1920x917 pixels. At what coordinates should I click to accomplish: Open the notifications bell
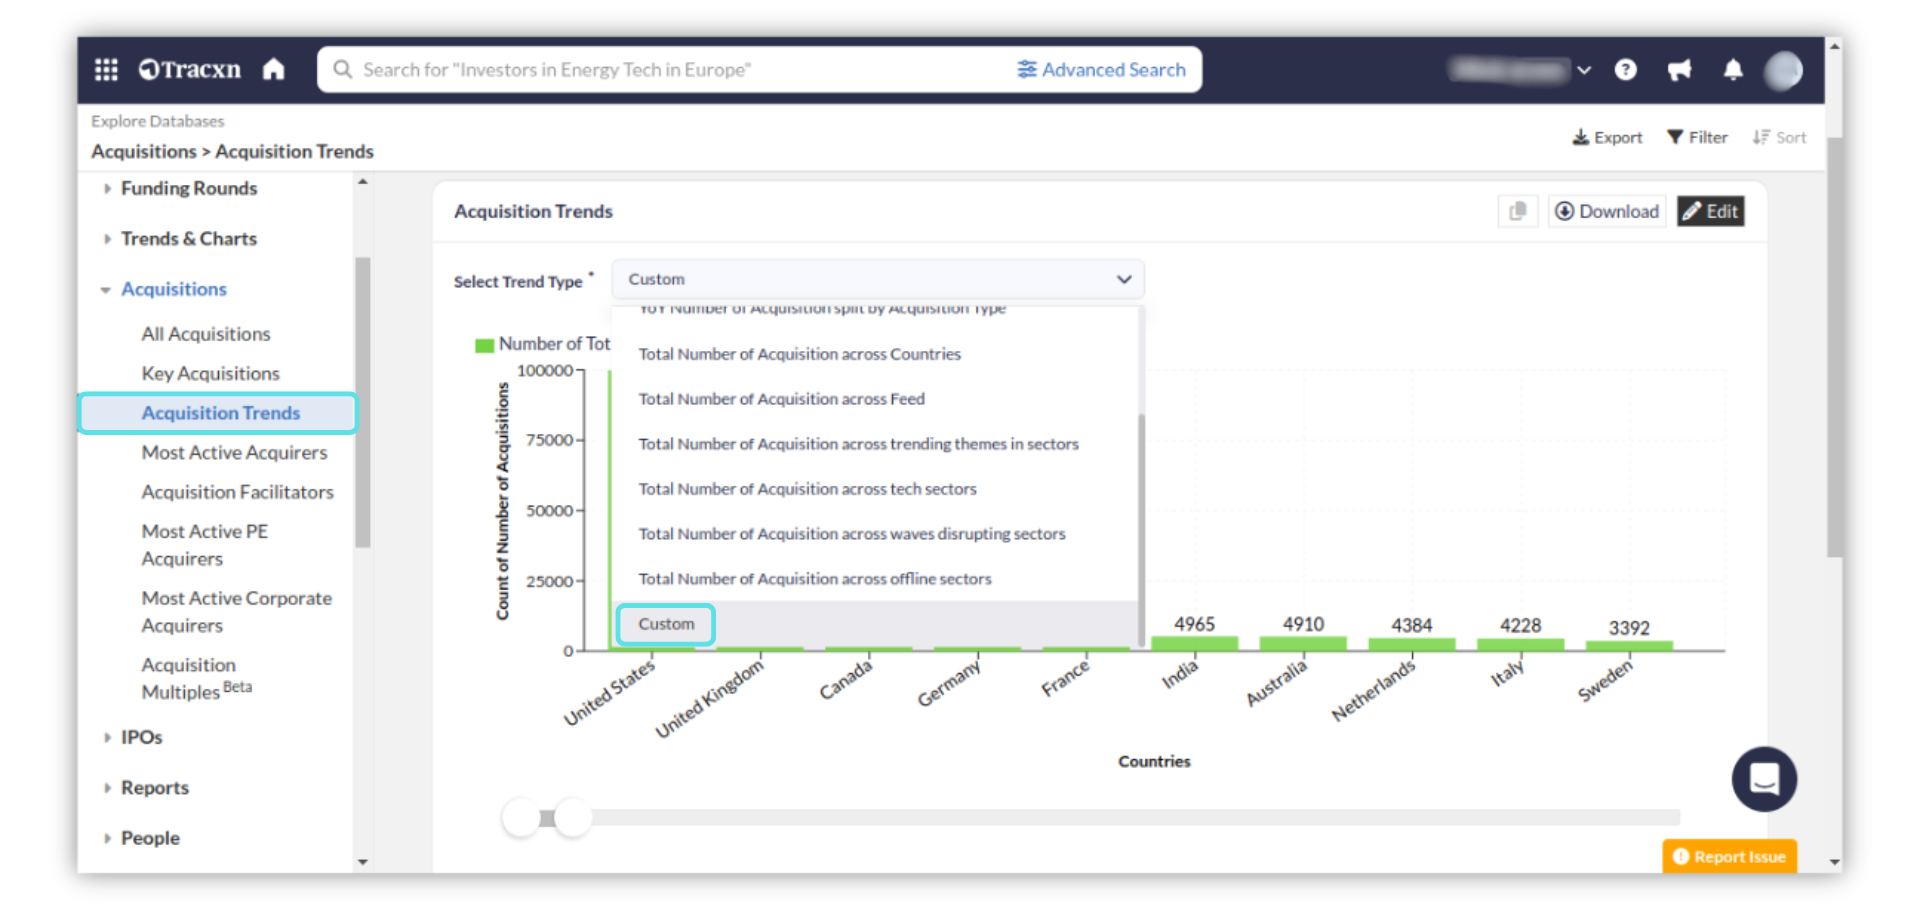[1733, 69]
